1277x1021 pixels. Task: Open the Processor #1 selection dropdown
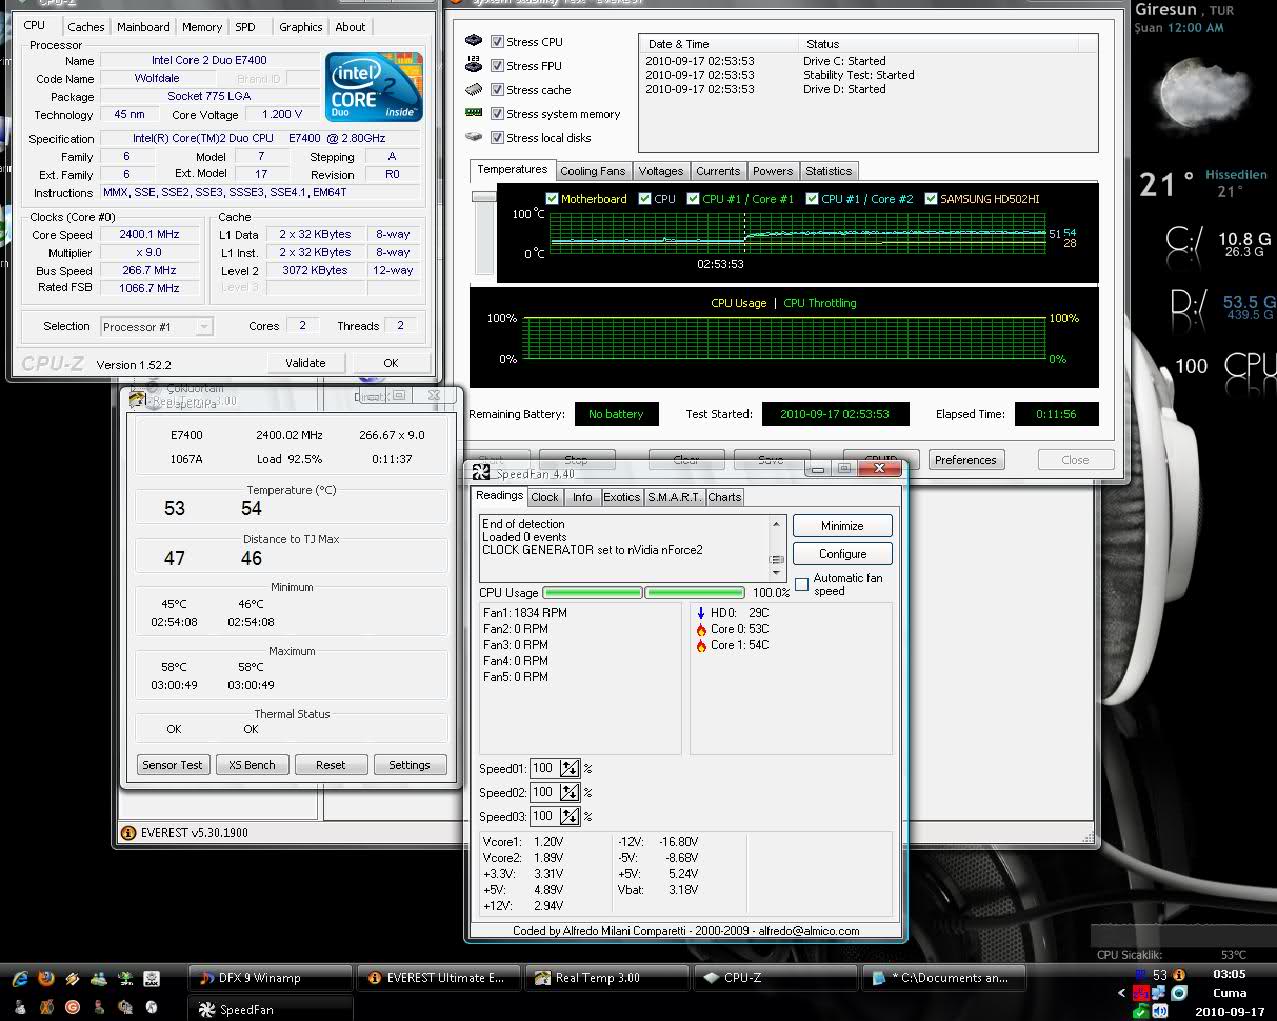click(x=157, y=326)
